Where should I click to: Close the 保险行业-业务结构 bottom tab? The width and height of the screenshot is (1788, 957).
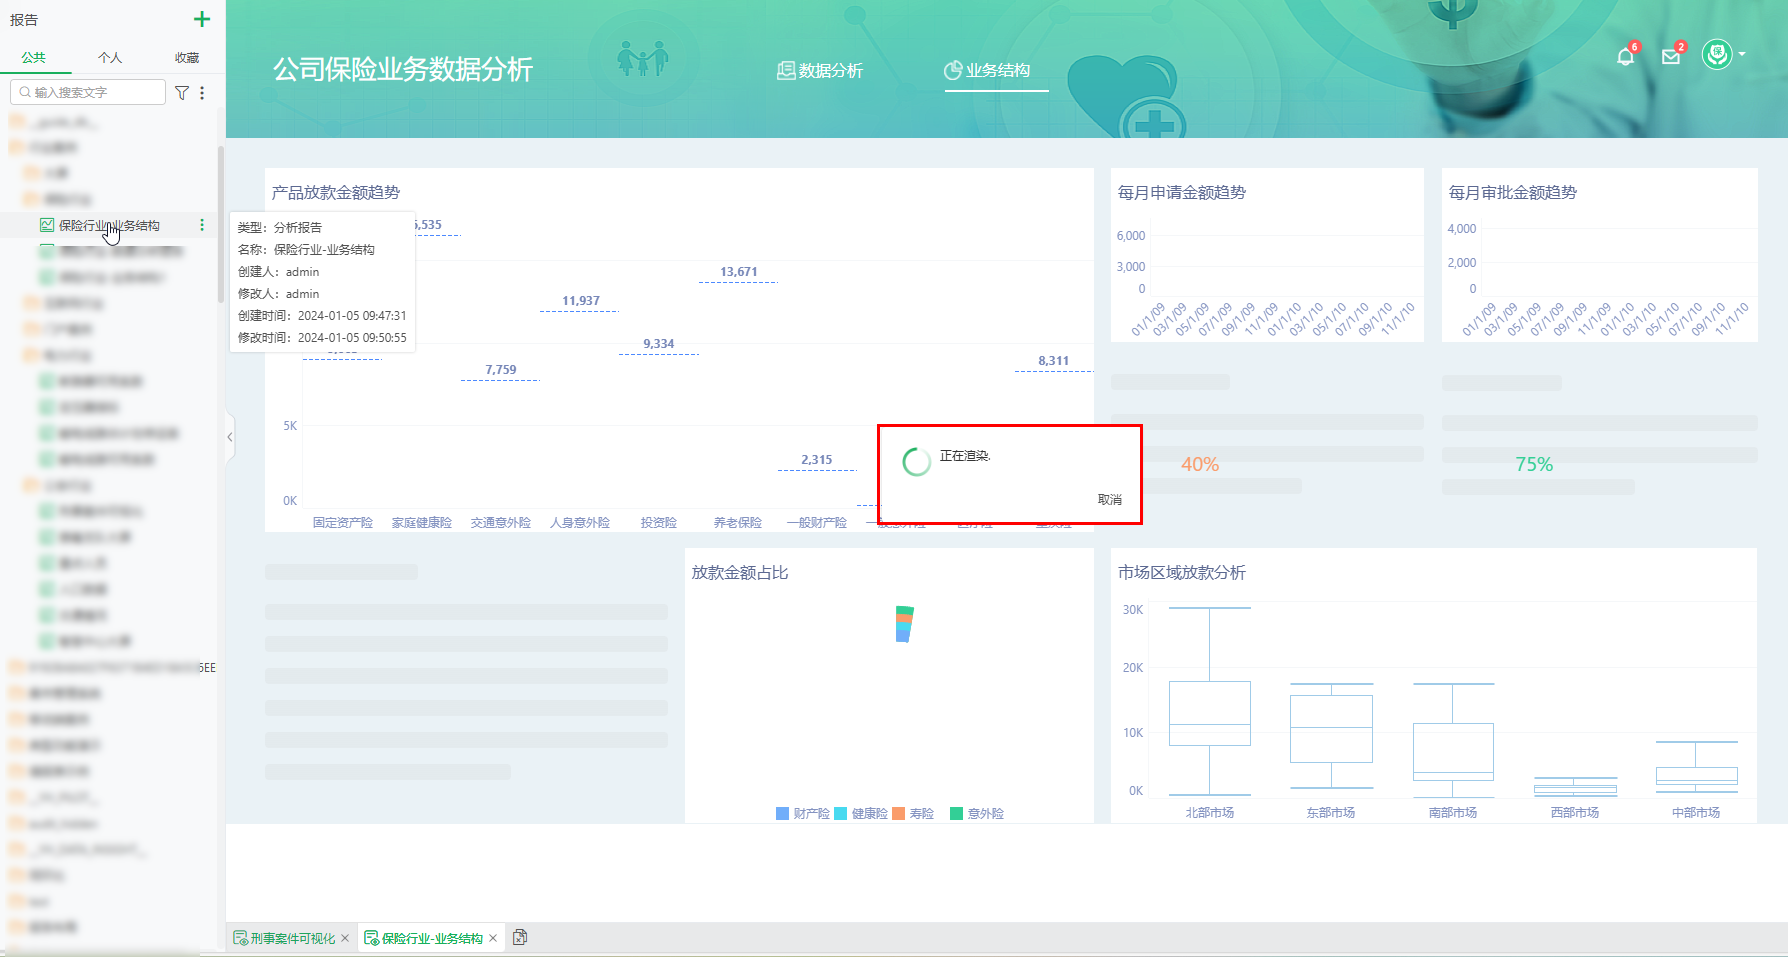point(493,938)
